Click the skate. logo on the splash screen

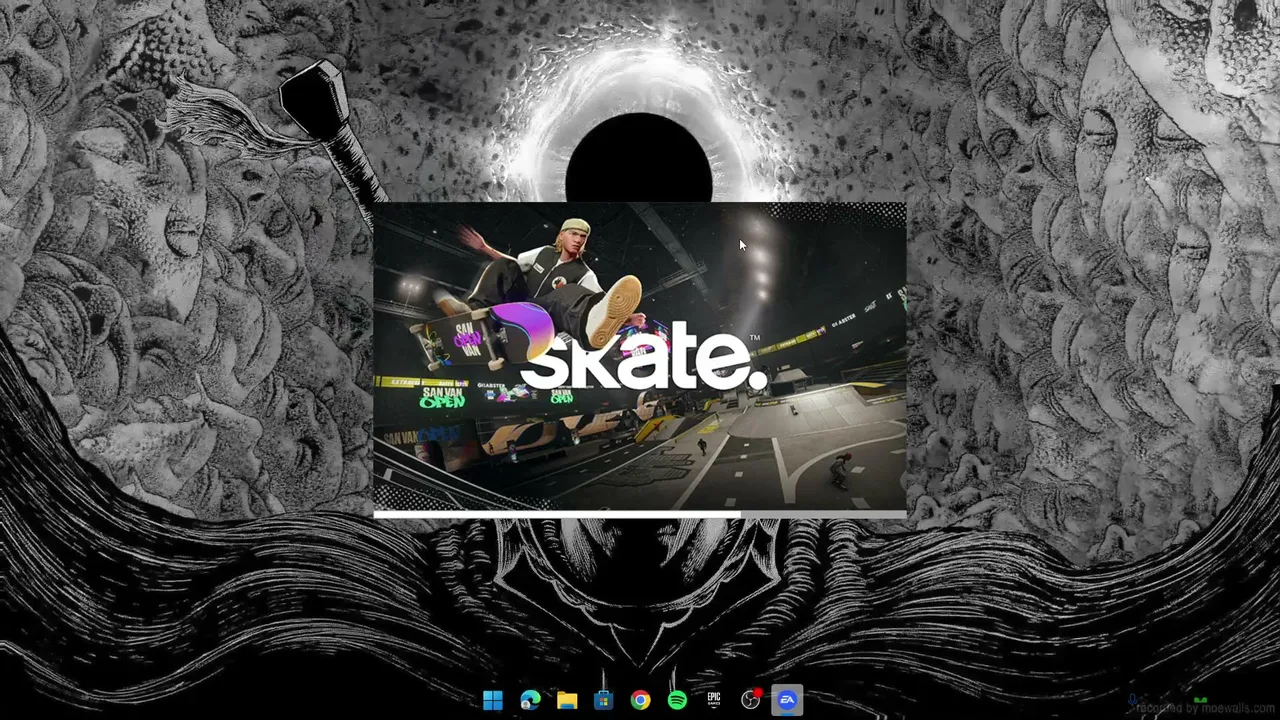pos(644,355)
